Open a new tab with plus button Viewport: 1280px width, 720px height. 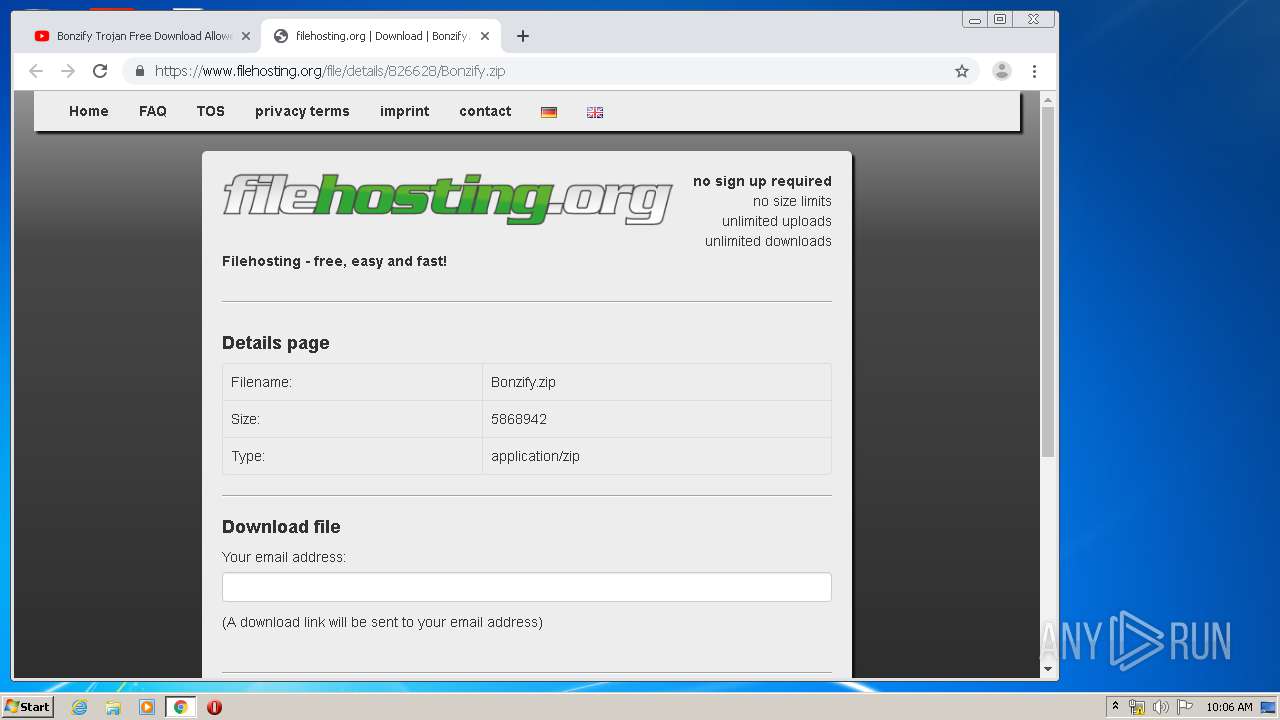(x=522, y=36)
